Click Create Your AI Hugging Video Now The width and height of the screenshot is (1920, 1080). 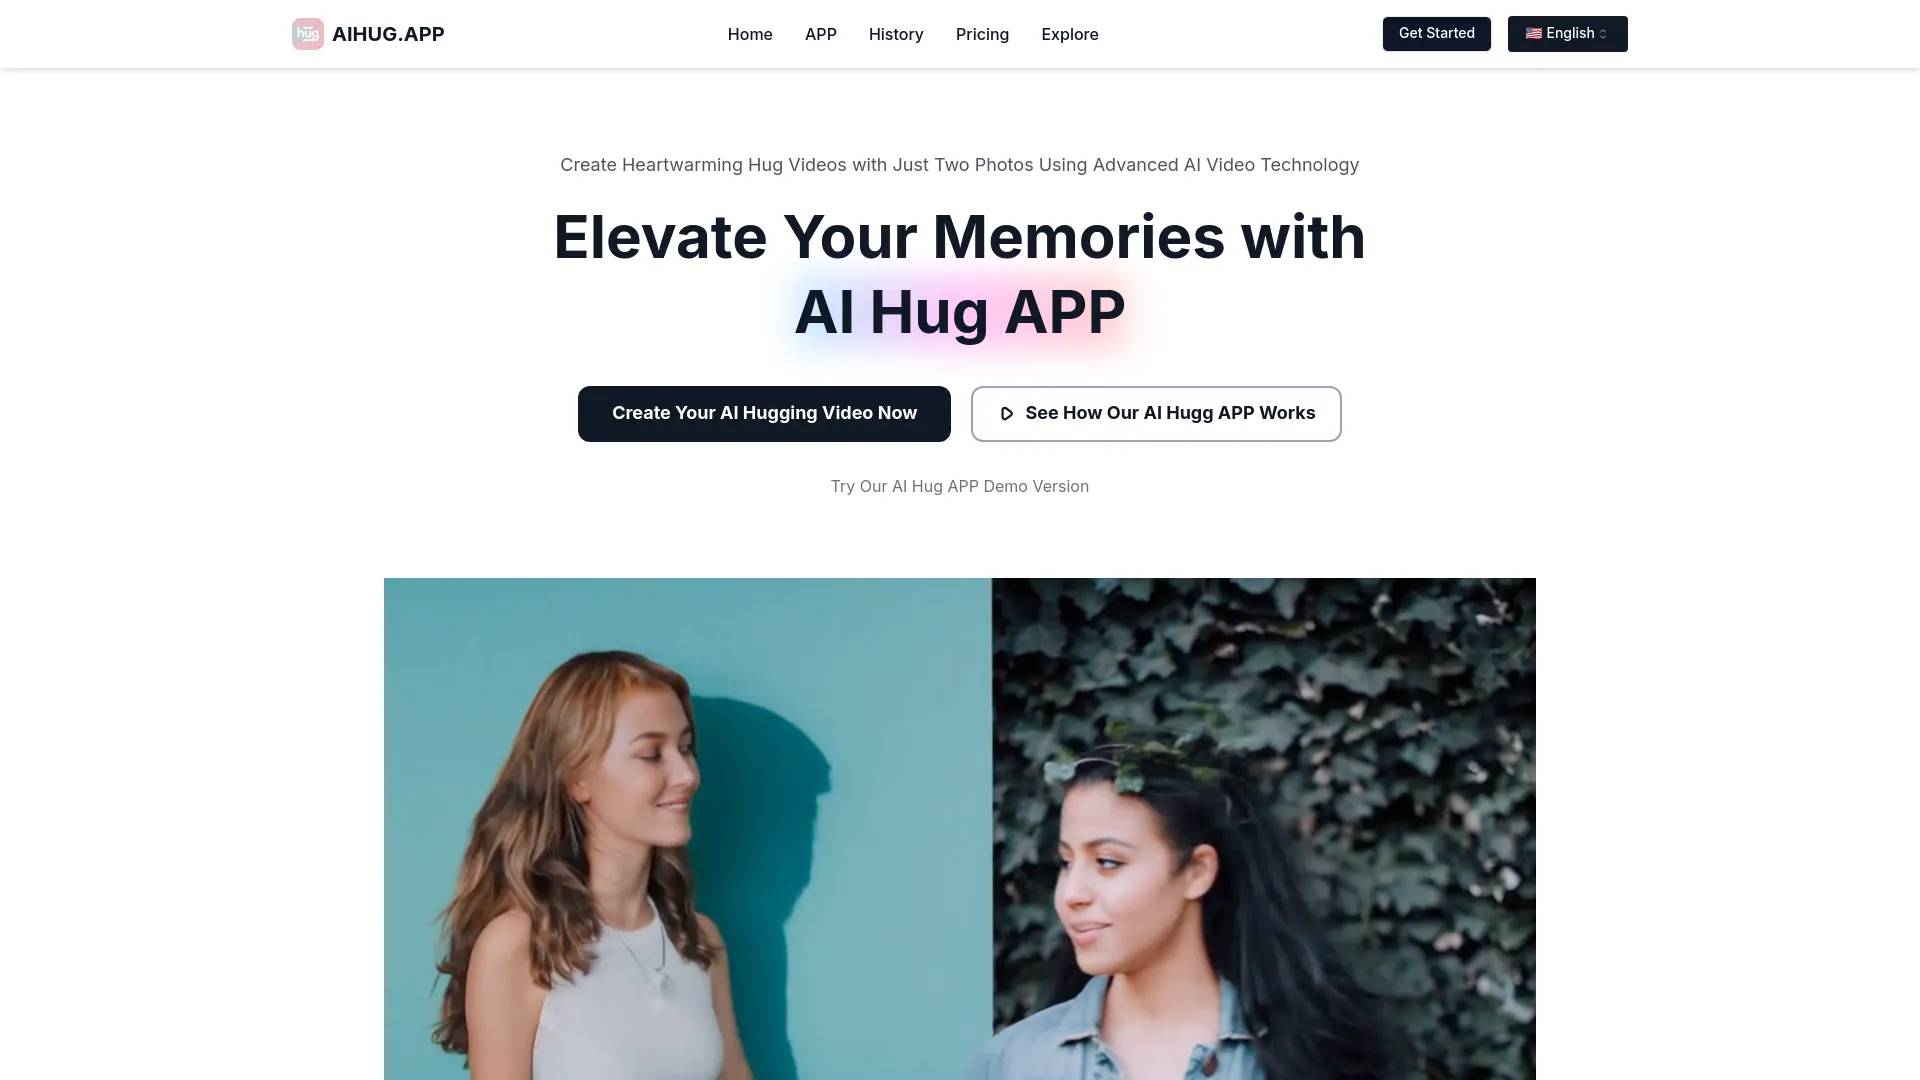click(x=764, y=413)
